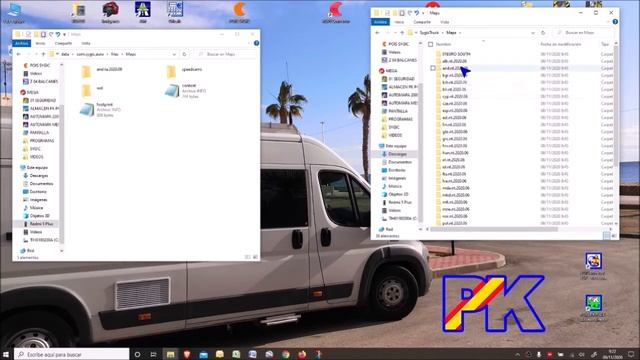Click the Windows taskbar search box
640x360 pixels.
[x=72, y=354]
